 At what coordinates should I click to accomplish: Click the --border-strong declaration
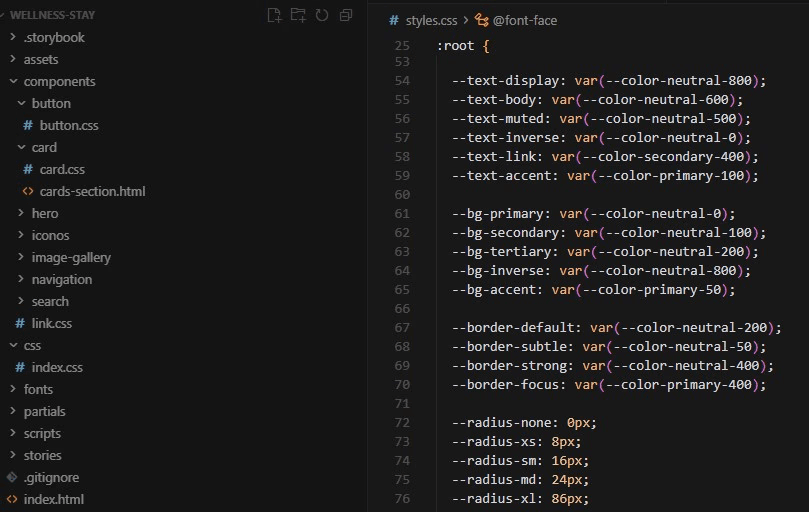613,366
